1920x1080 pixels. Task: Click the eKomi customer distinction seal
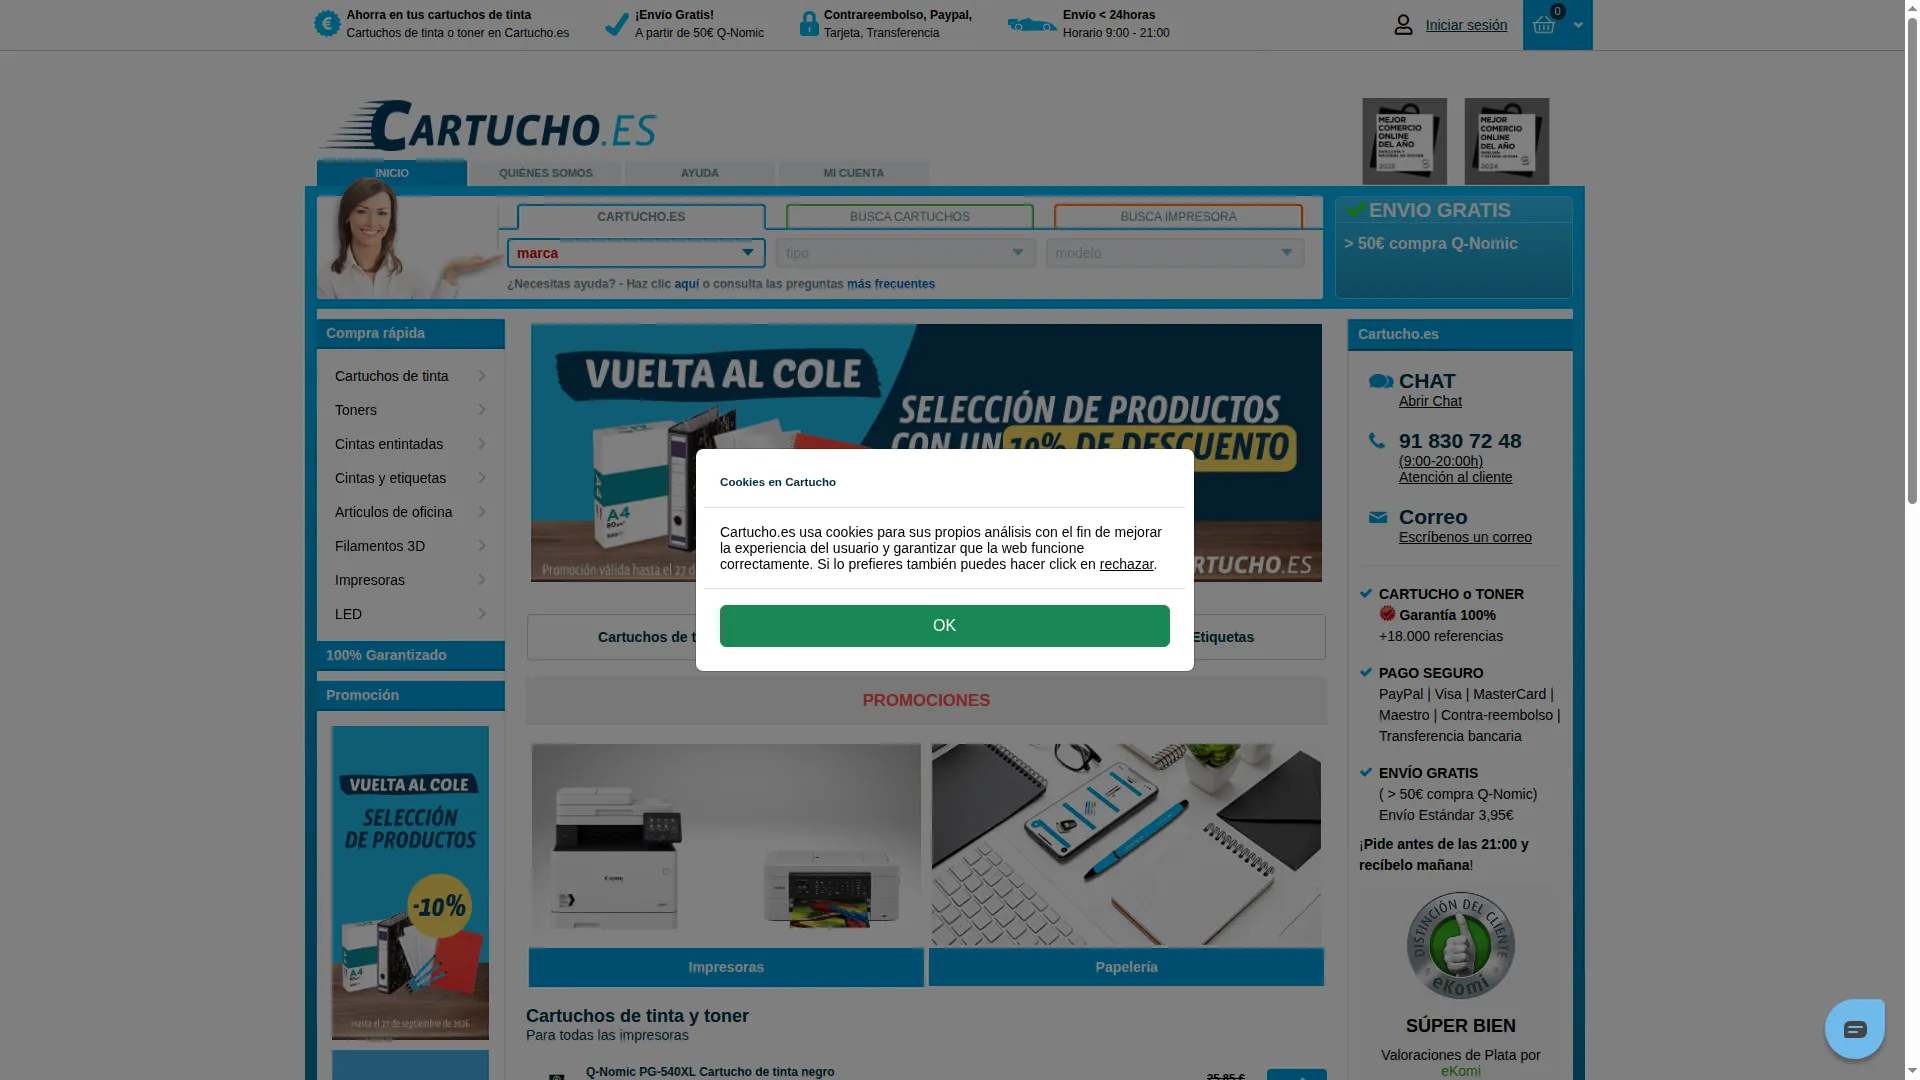(1460, 945)
